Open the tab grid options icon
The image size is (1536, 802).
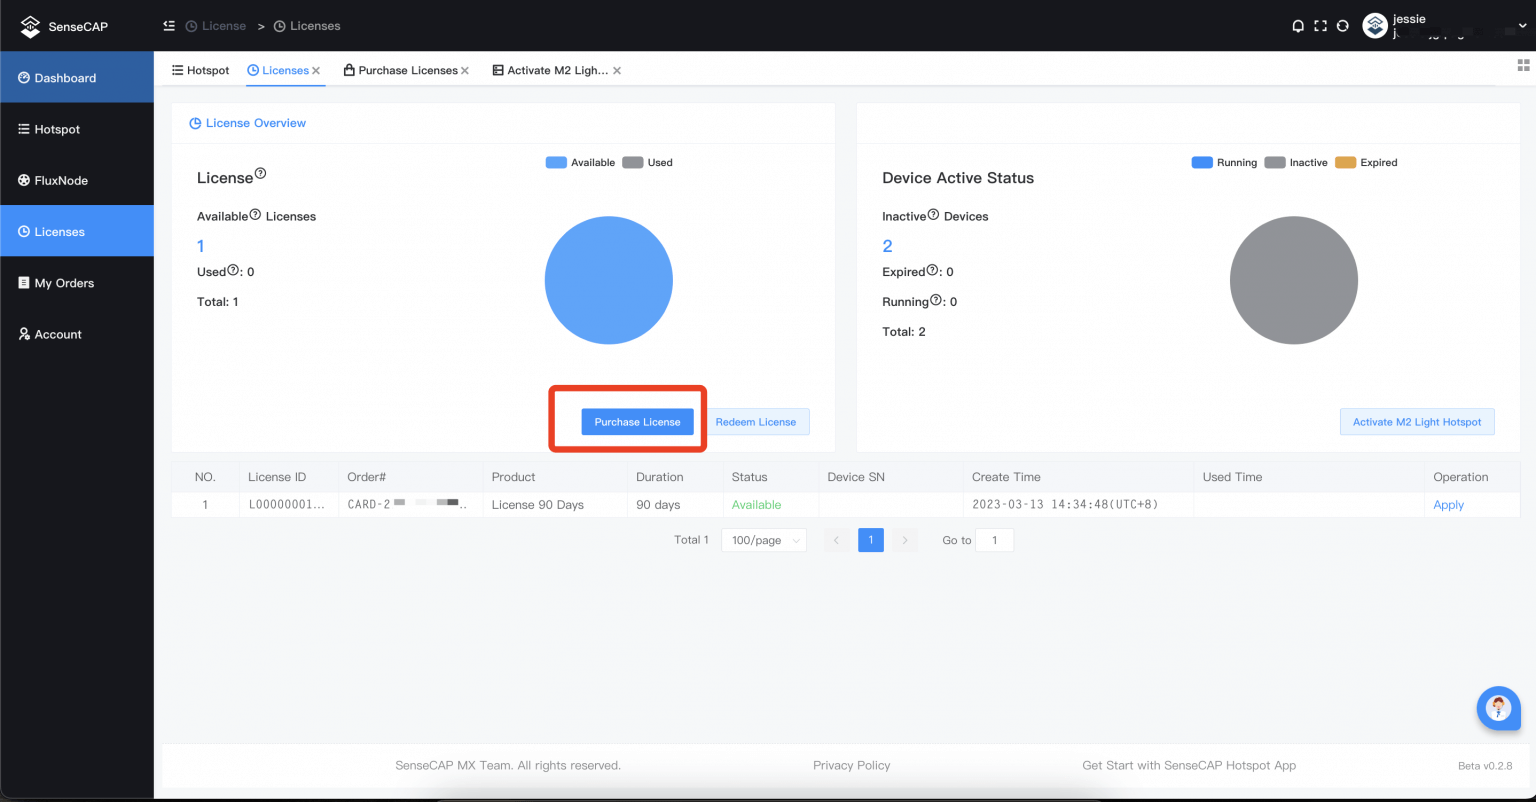click(1524, 65)
